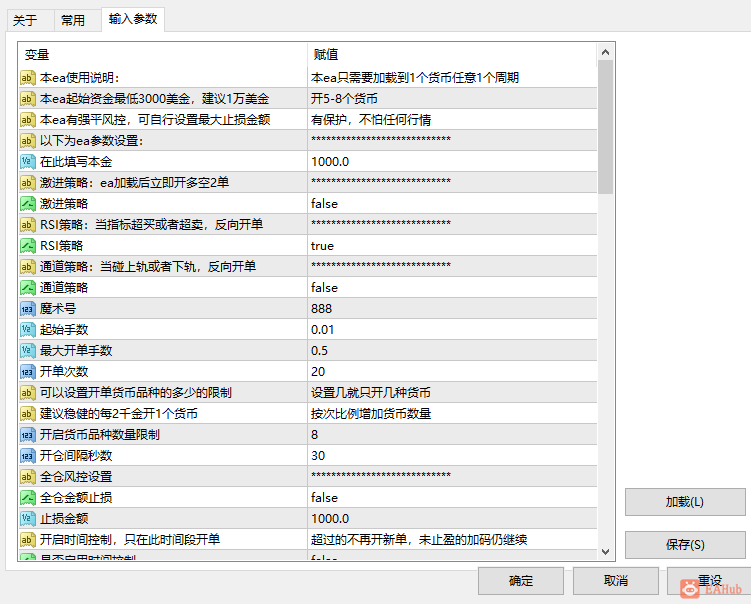The width and height of the screenshot is (751, 604).
Task: Switch to the 常用 tab
Action: (78, 21)
